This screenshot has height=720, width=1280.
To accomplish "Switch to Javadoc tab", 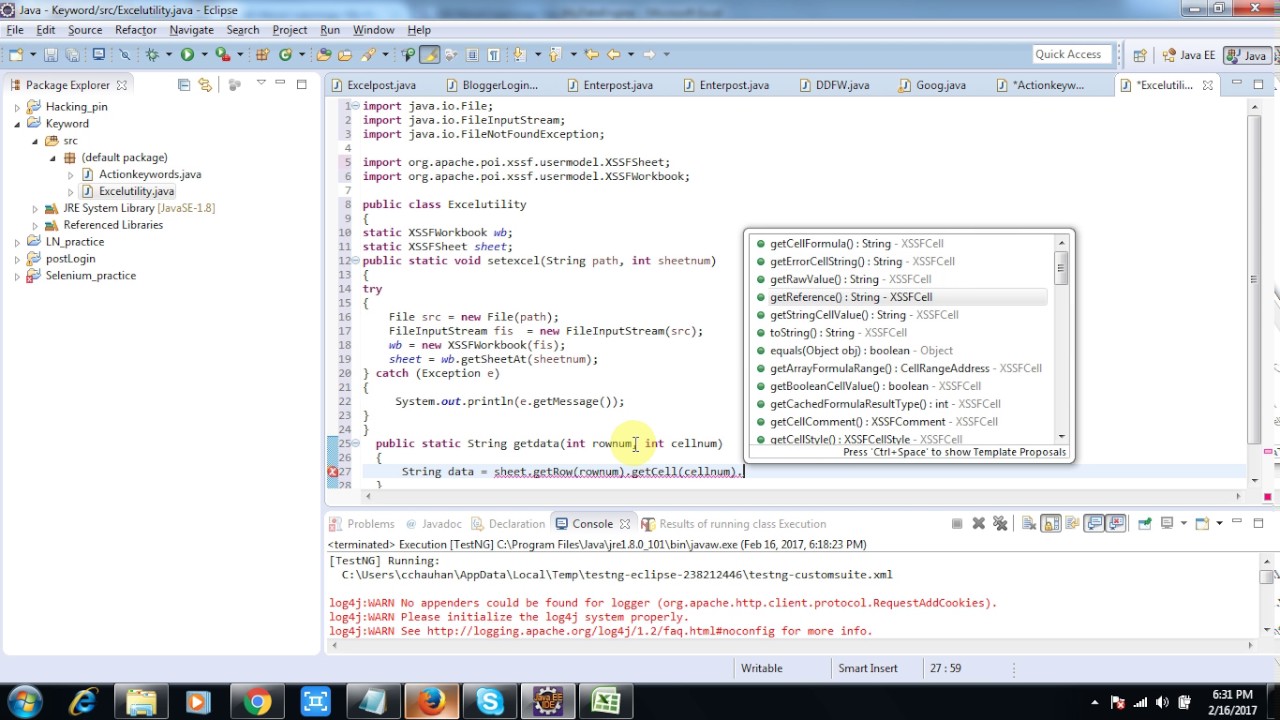I will tap(433, 523).
